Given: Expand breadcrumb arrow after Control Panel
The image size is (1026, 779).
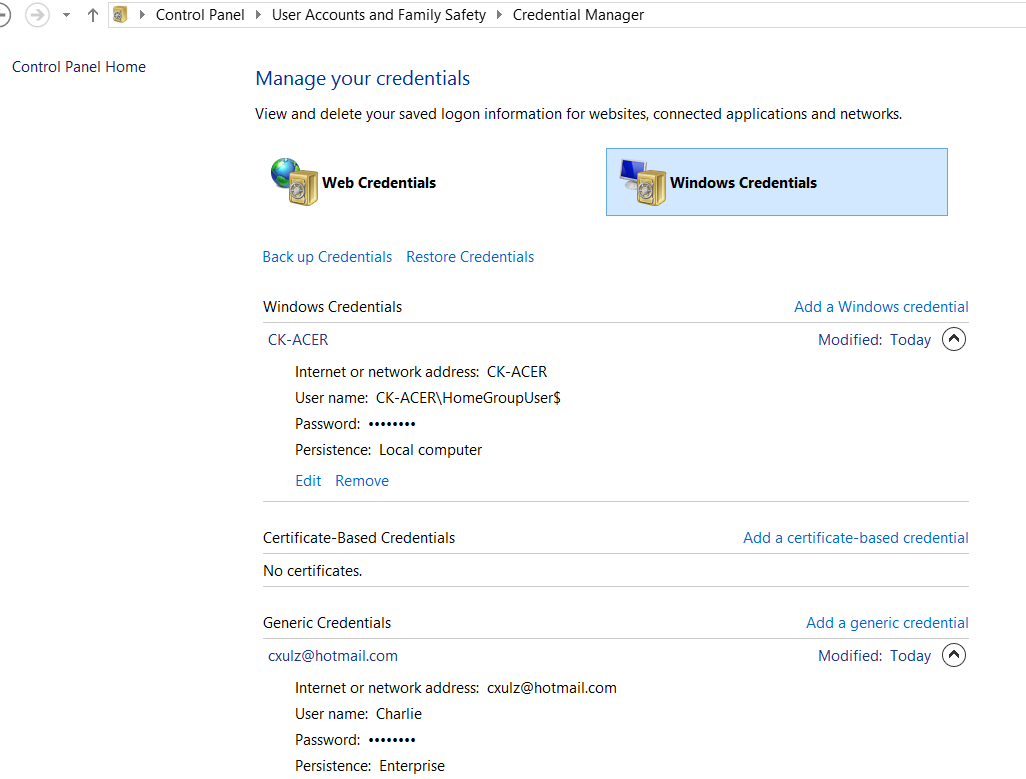Looking at the screenshot, I should click(x=259, y=15).
